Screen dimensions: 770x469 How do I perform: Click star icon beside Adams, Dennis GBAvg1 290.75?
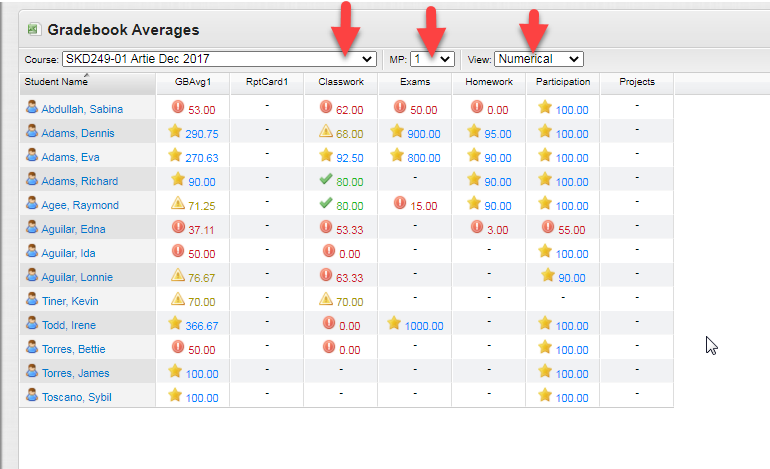[x=175, y=131]
